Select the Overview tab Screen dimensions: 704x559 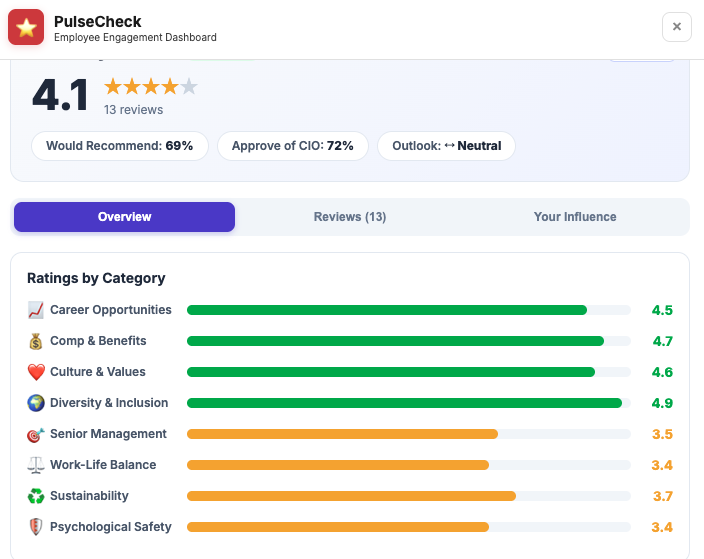click(125, 217)
